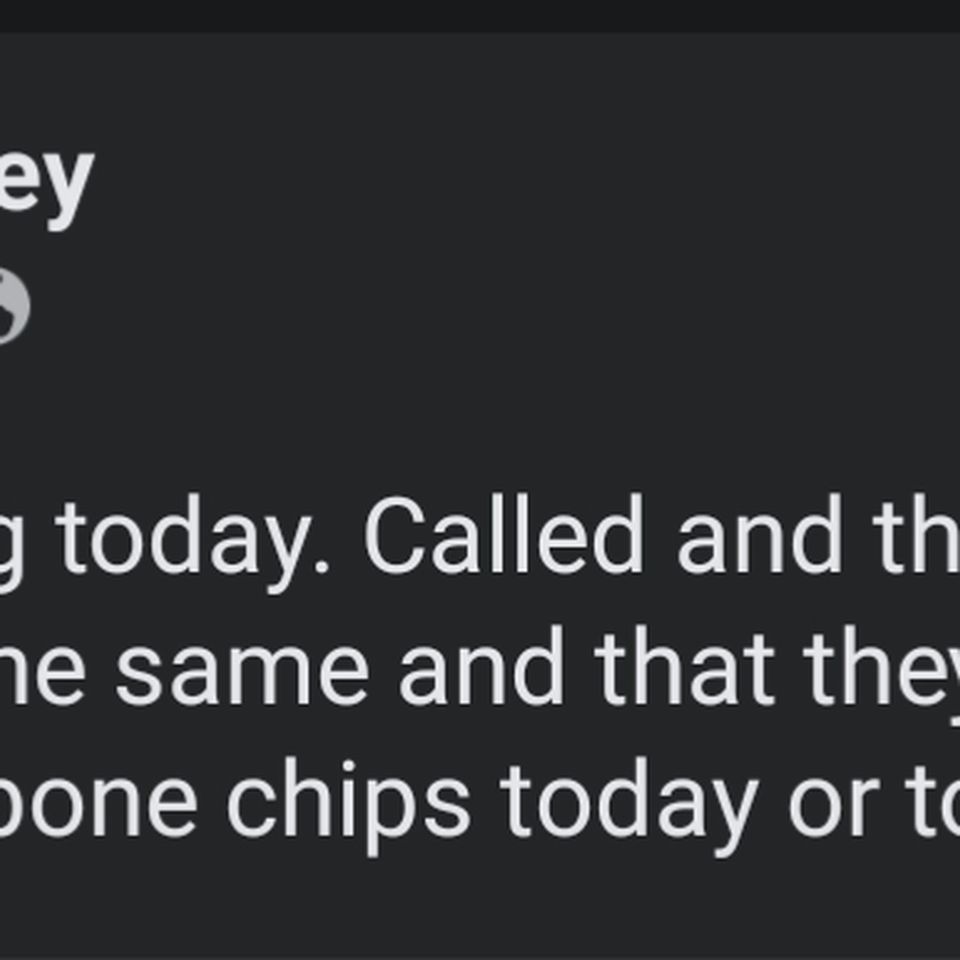The width and height of the screenshot is (960, 960).
Task: Click the partial word 'ne' before 'same'
Action: (x=43, y=674)
